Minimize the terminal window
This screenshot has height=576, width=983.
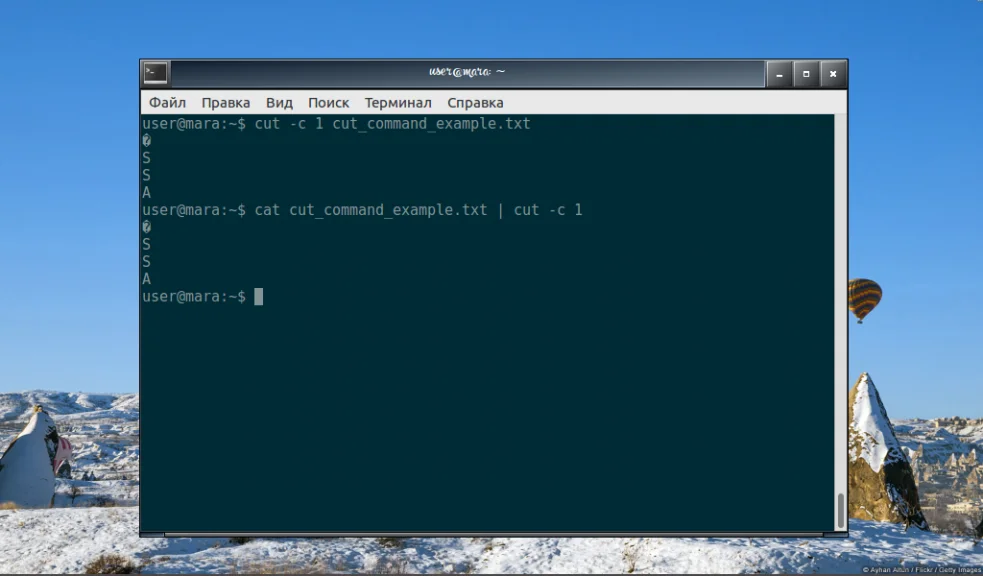[x=779, y=74]
